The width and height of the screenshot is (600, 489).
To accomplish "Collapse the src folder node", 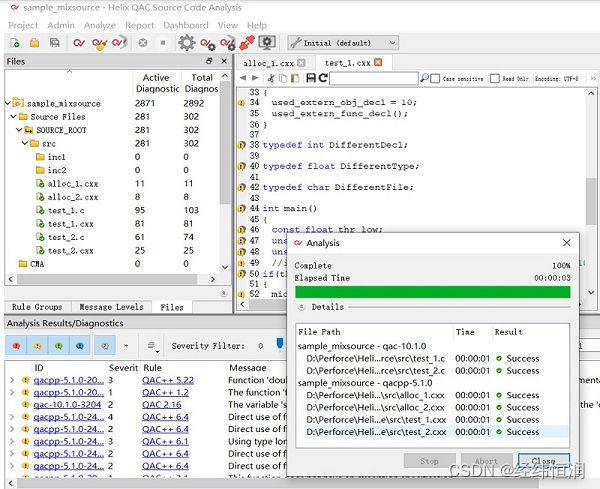I will pyautogui.click(x=25, y=143).
